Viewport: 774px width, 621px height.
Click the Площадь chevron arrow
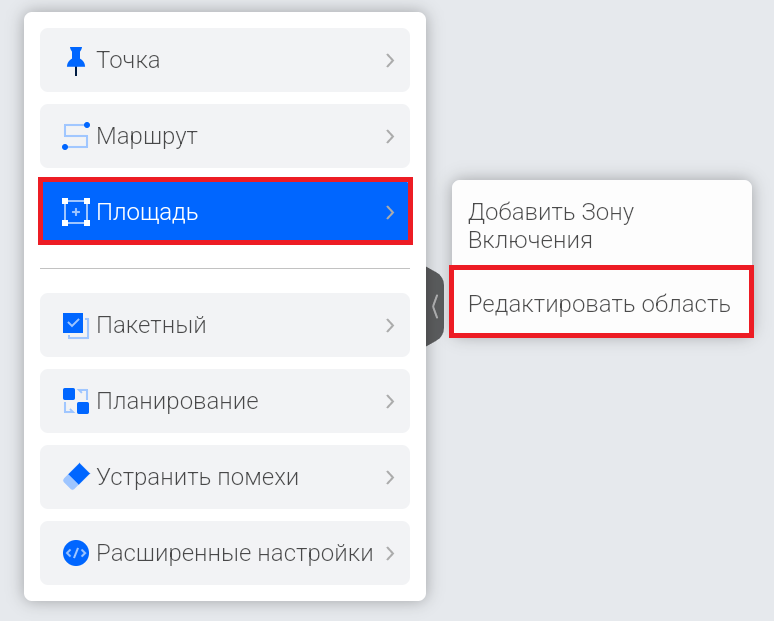pos(390,212)
